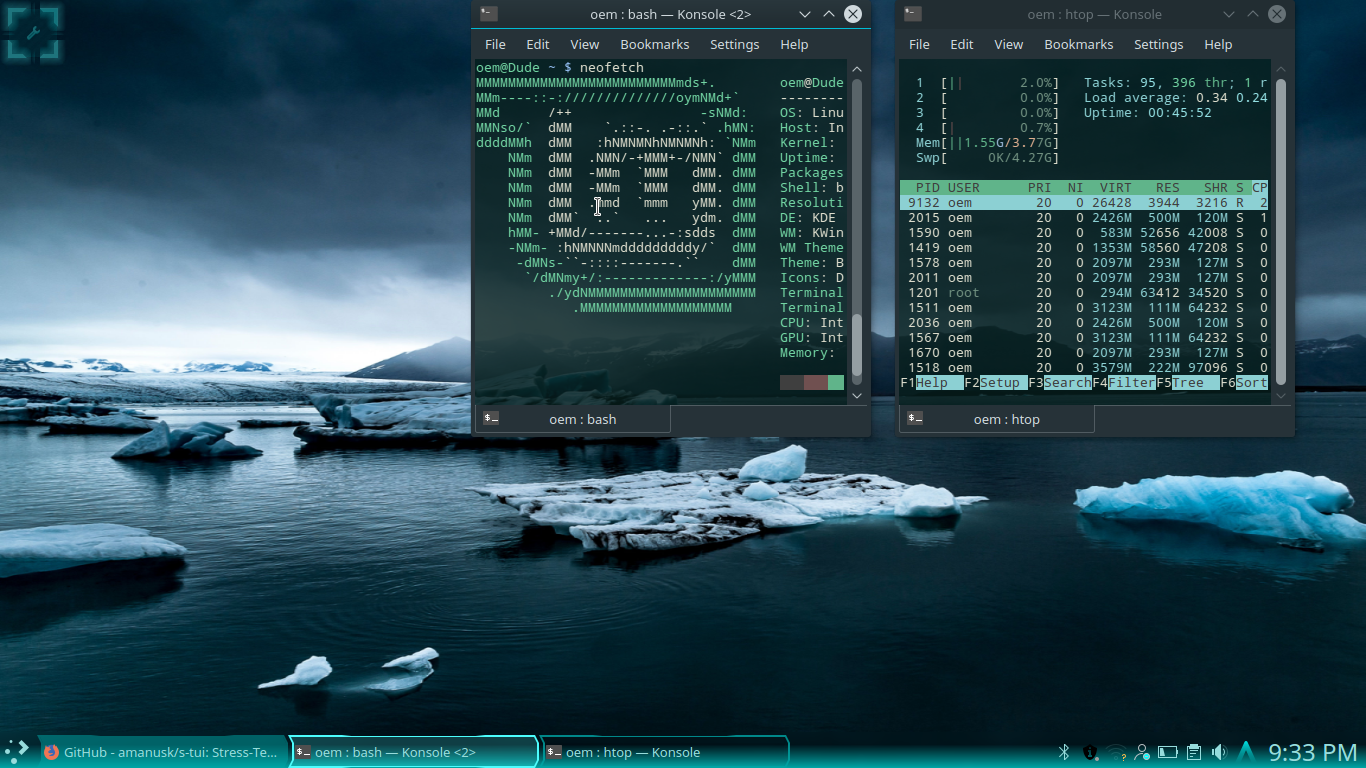Open battery status tray icon

(x=1168, y=752)
